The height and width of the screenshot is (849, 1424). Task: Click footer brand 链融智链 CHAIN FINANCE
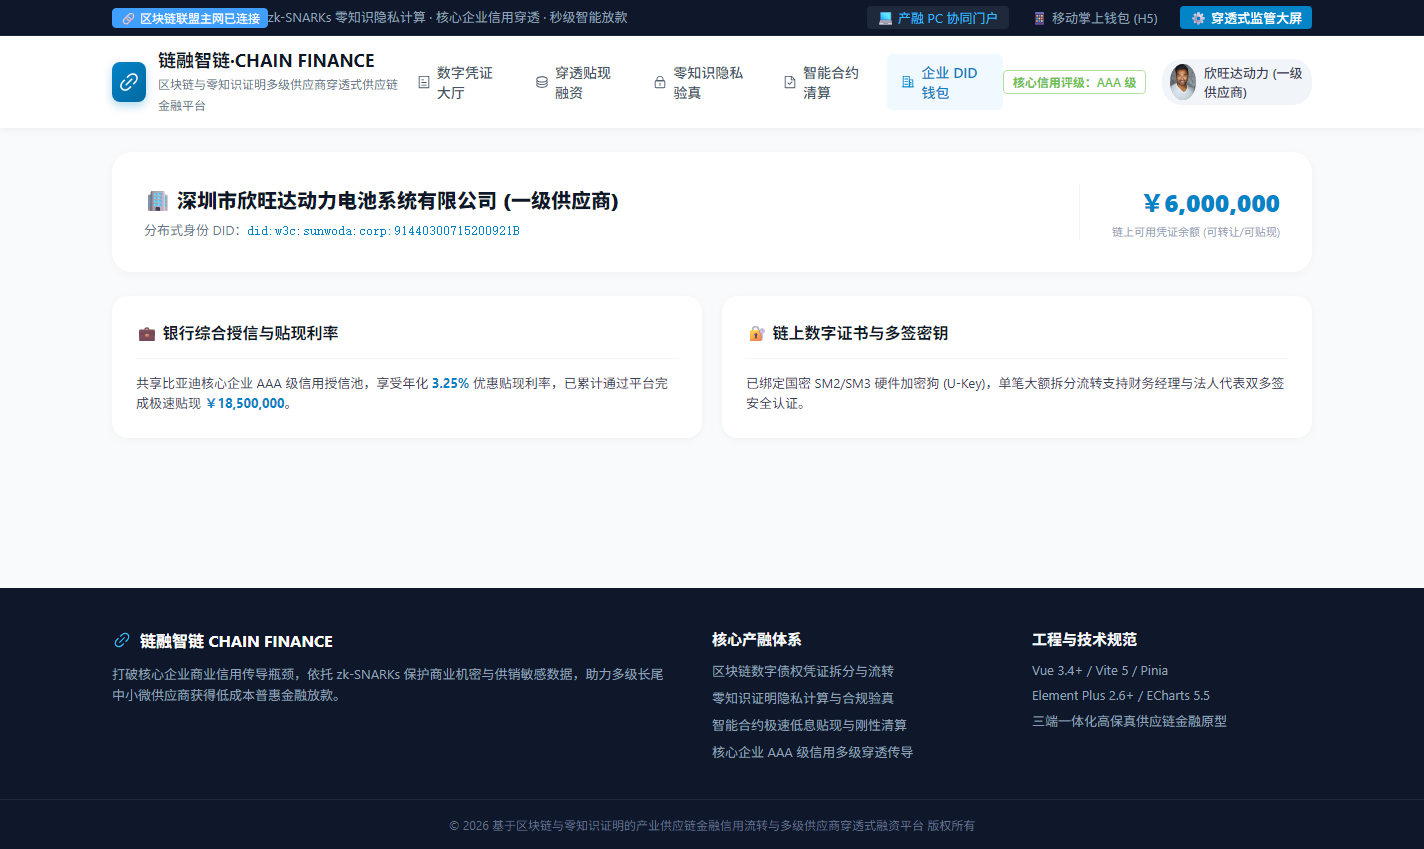pos(236,641)
